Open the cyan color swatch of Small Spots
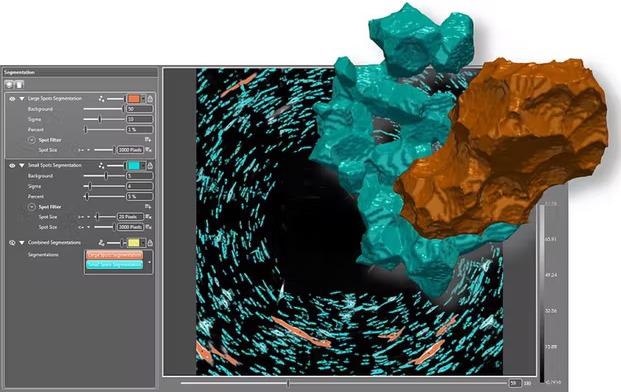 [134, 166]
